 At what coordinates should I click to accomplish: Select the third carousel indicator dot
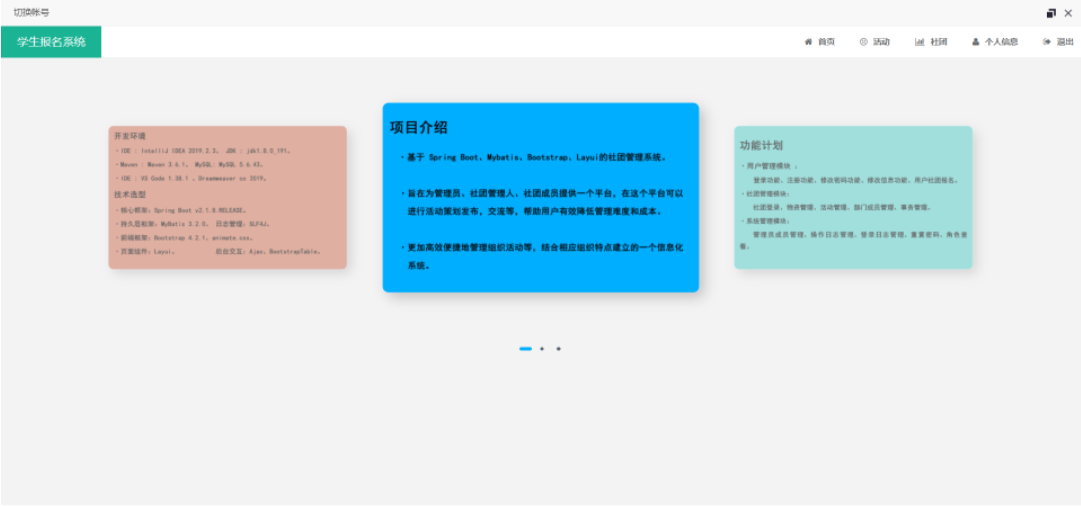[x=558, y=349]
